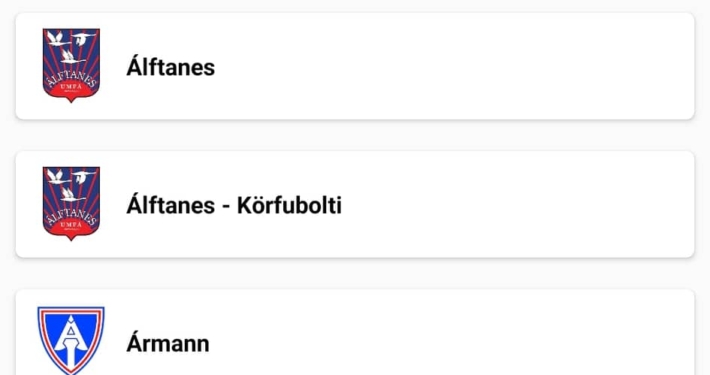Tap the swans on the Körfubolti card crest
The width and height of the screenshot is (710, 375).
pyautogui.click(x=71, y=185)
